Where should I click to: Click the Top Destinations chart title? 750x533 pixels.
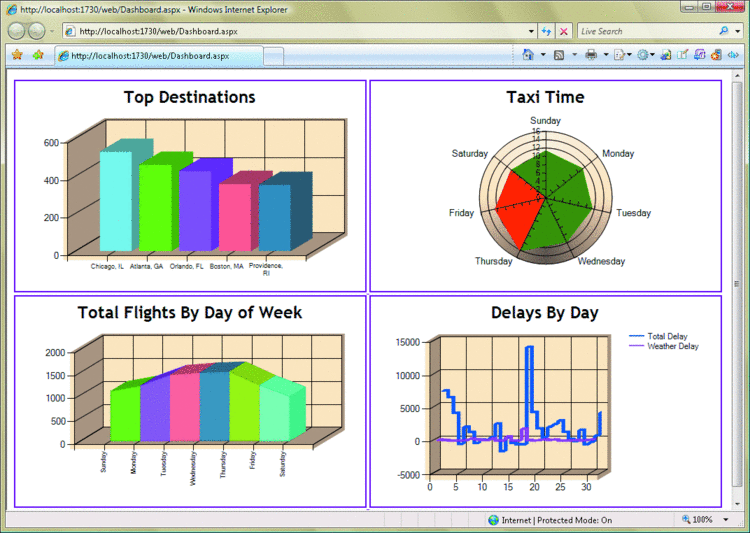click(189, 97)
